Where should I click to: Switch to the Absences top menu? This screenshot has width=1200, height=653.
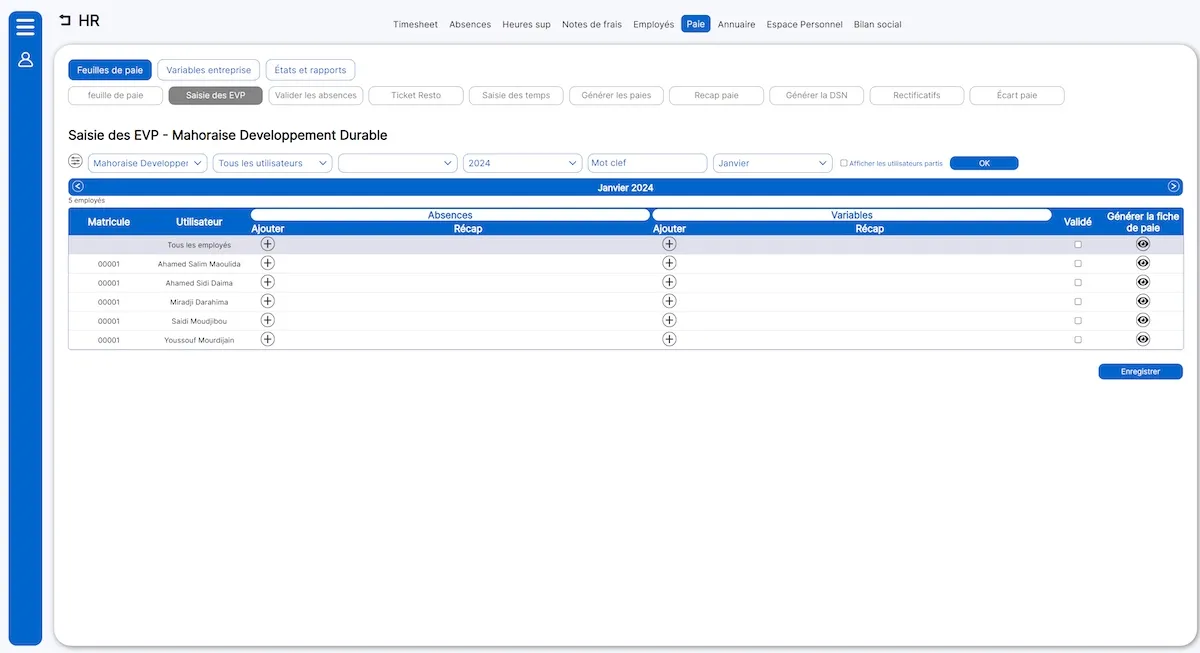click(470, 24)
